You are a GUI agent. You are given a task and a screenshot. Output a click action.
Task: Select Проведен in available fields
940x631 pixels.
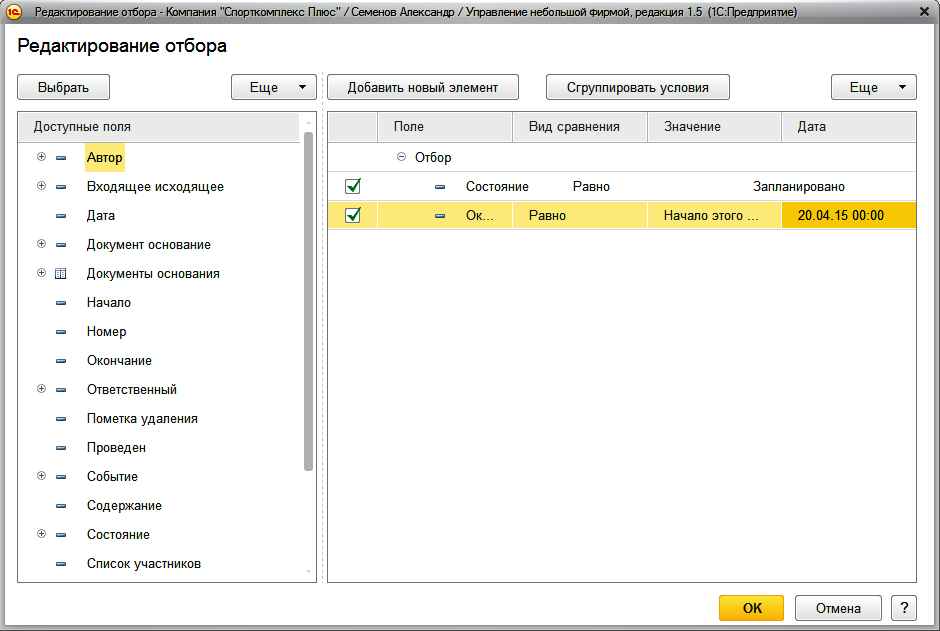(x=116, y=448)
